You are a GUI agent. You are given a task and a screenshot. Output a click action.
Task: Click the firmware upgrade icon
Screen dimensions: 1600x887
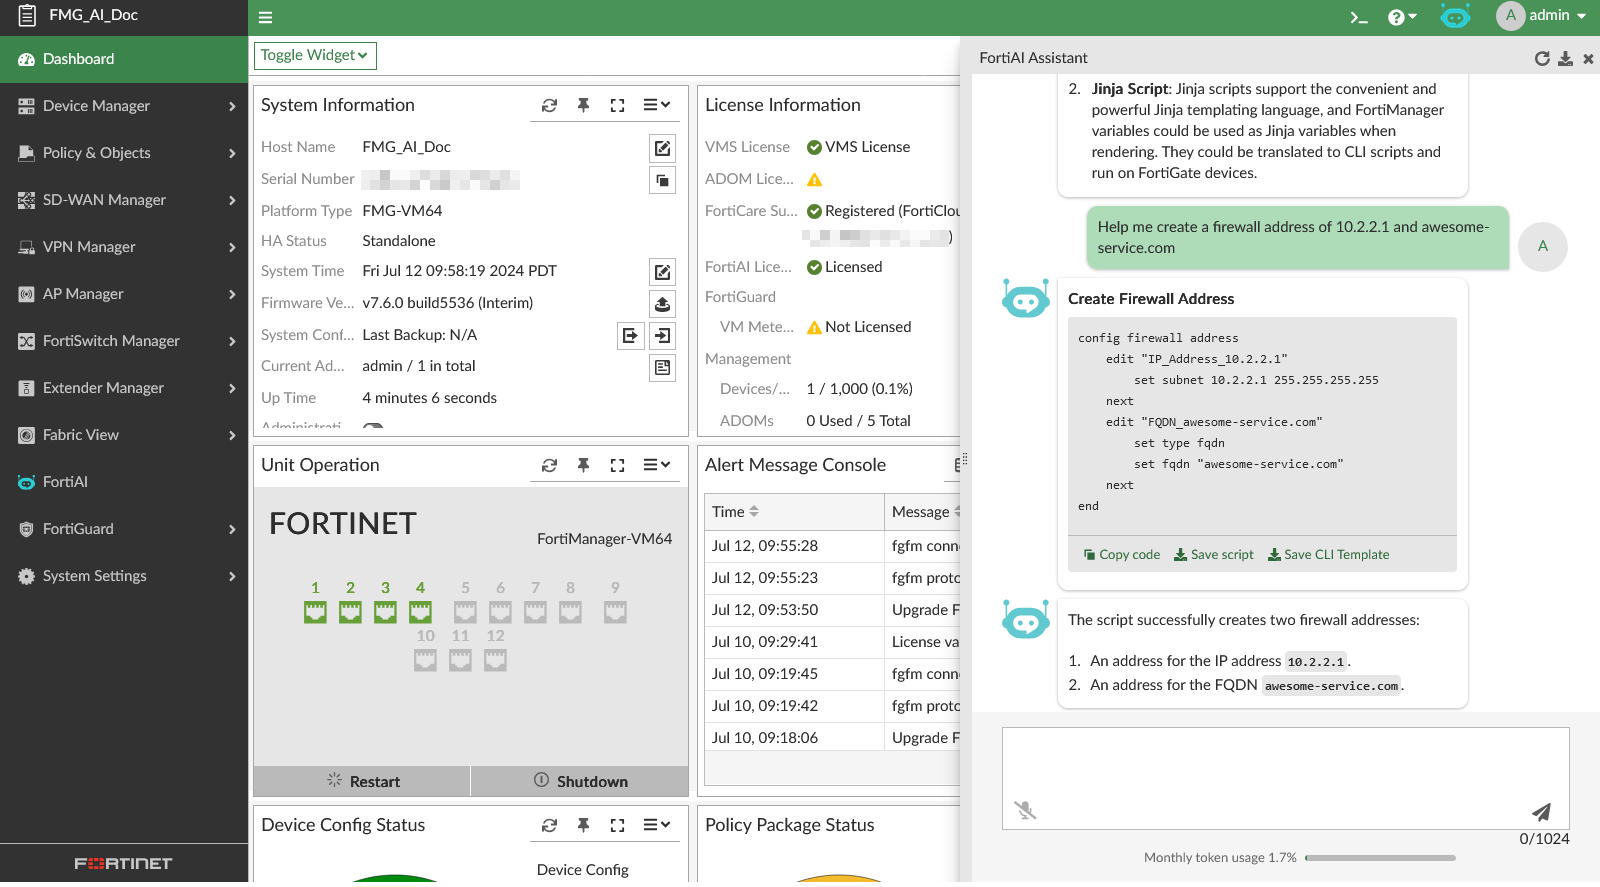(662, 304)
